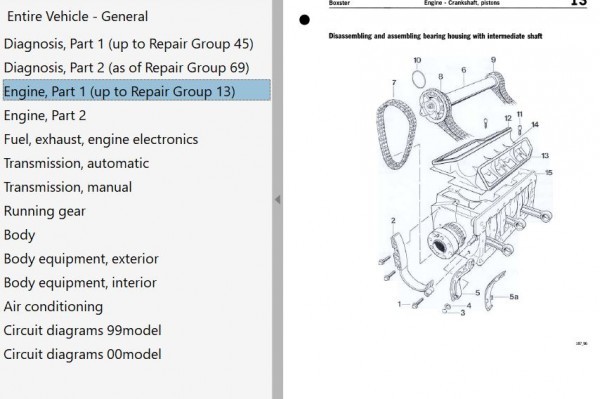The image size is (600, 399).
Task: Select Engine, Part 1 (up to Repair Group 13)
Action: pos(137,90)
